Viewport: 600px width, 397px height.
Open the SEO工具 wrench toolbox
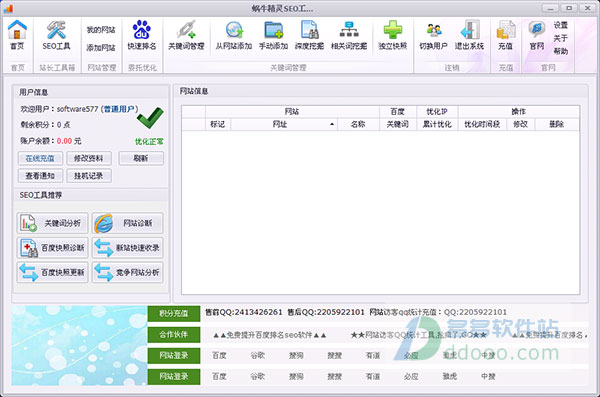coord(56,35)
